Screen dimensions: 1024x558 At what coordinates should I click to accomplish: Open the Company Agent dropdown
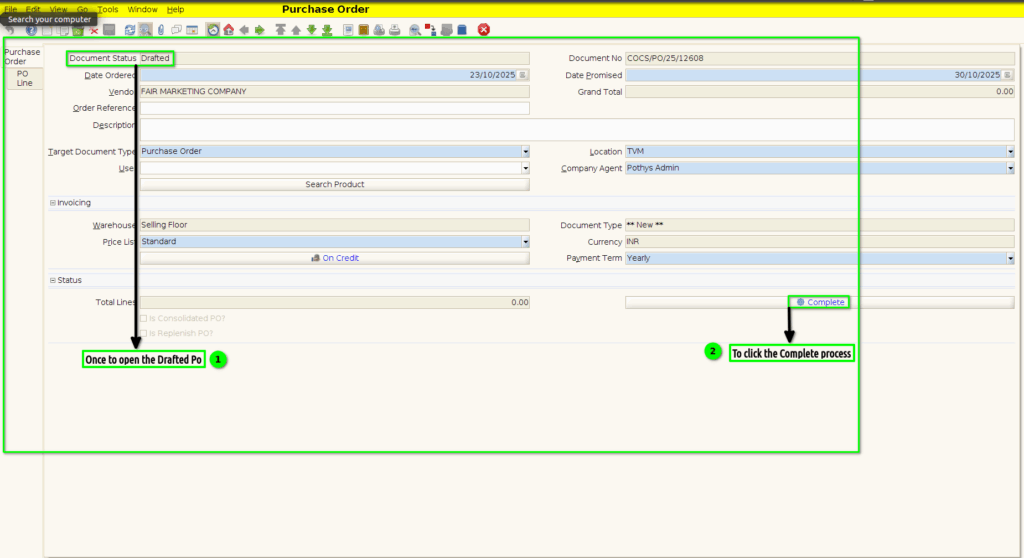[1010, 169]
